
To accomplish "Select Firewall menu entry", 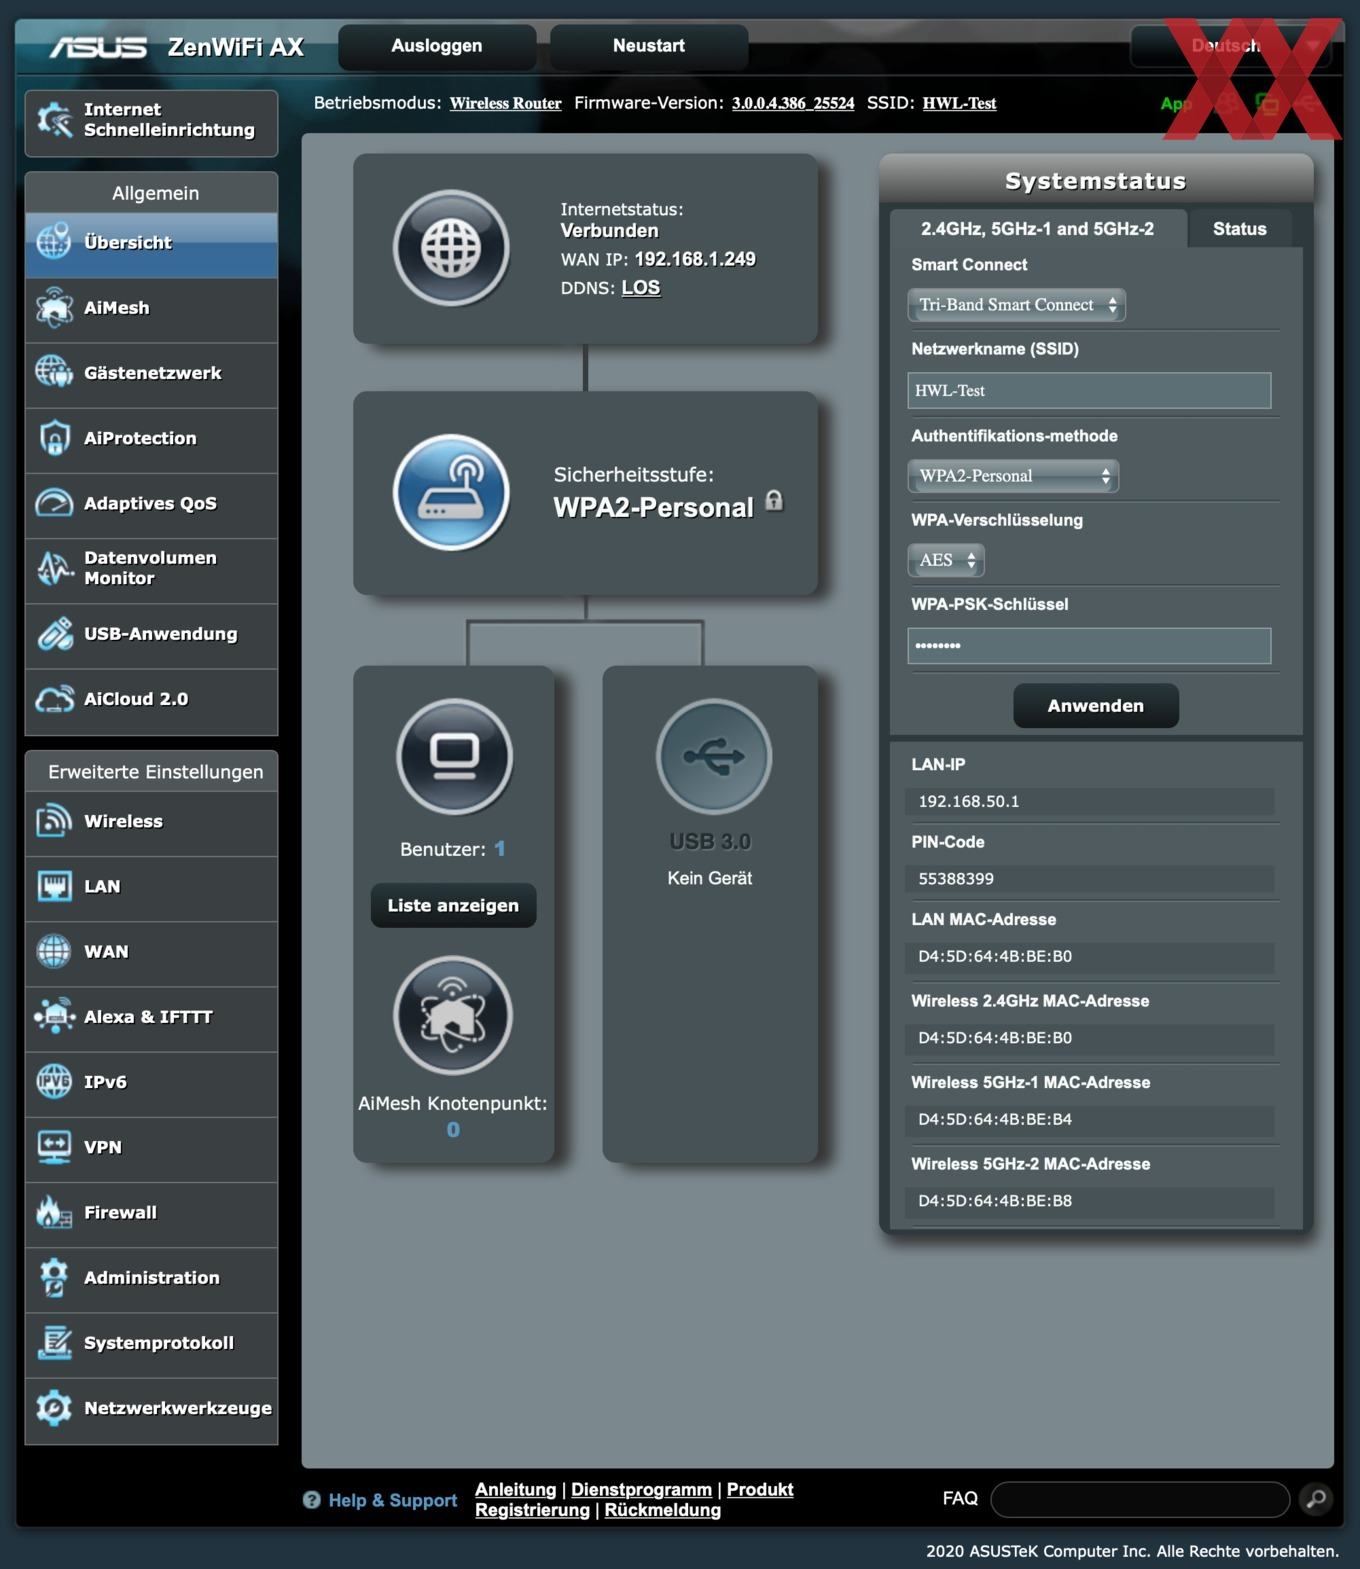I will (x=151, y=1213).
